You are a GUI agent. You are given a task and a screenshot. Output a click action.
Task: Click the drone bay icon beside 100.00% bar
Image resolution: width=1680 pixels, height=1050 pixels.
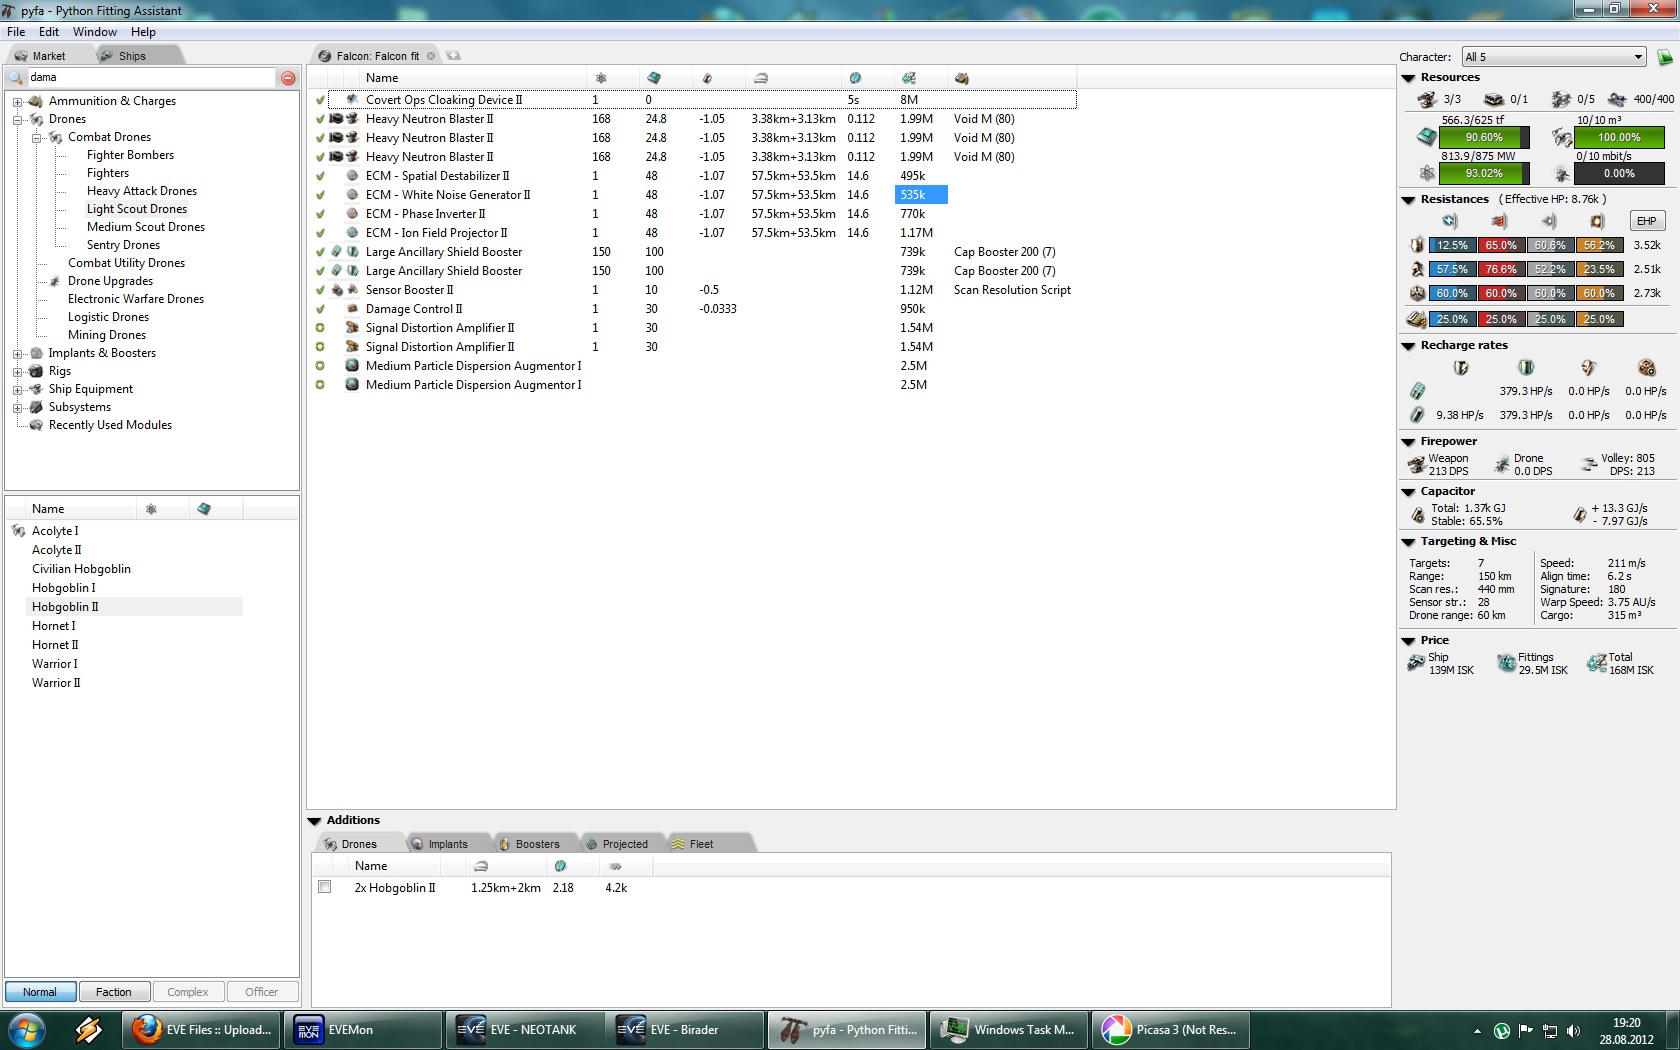point(1561,137)
